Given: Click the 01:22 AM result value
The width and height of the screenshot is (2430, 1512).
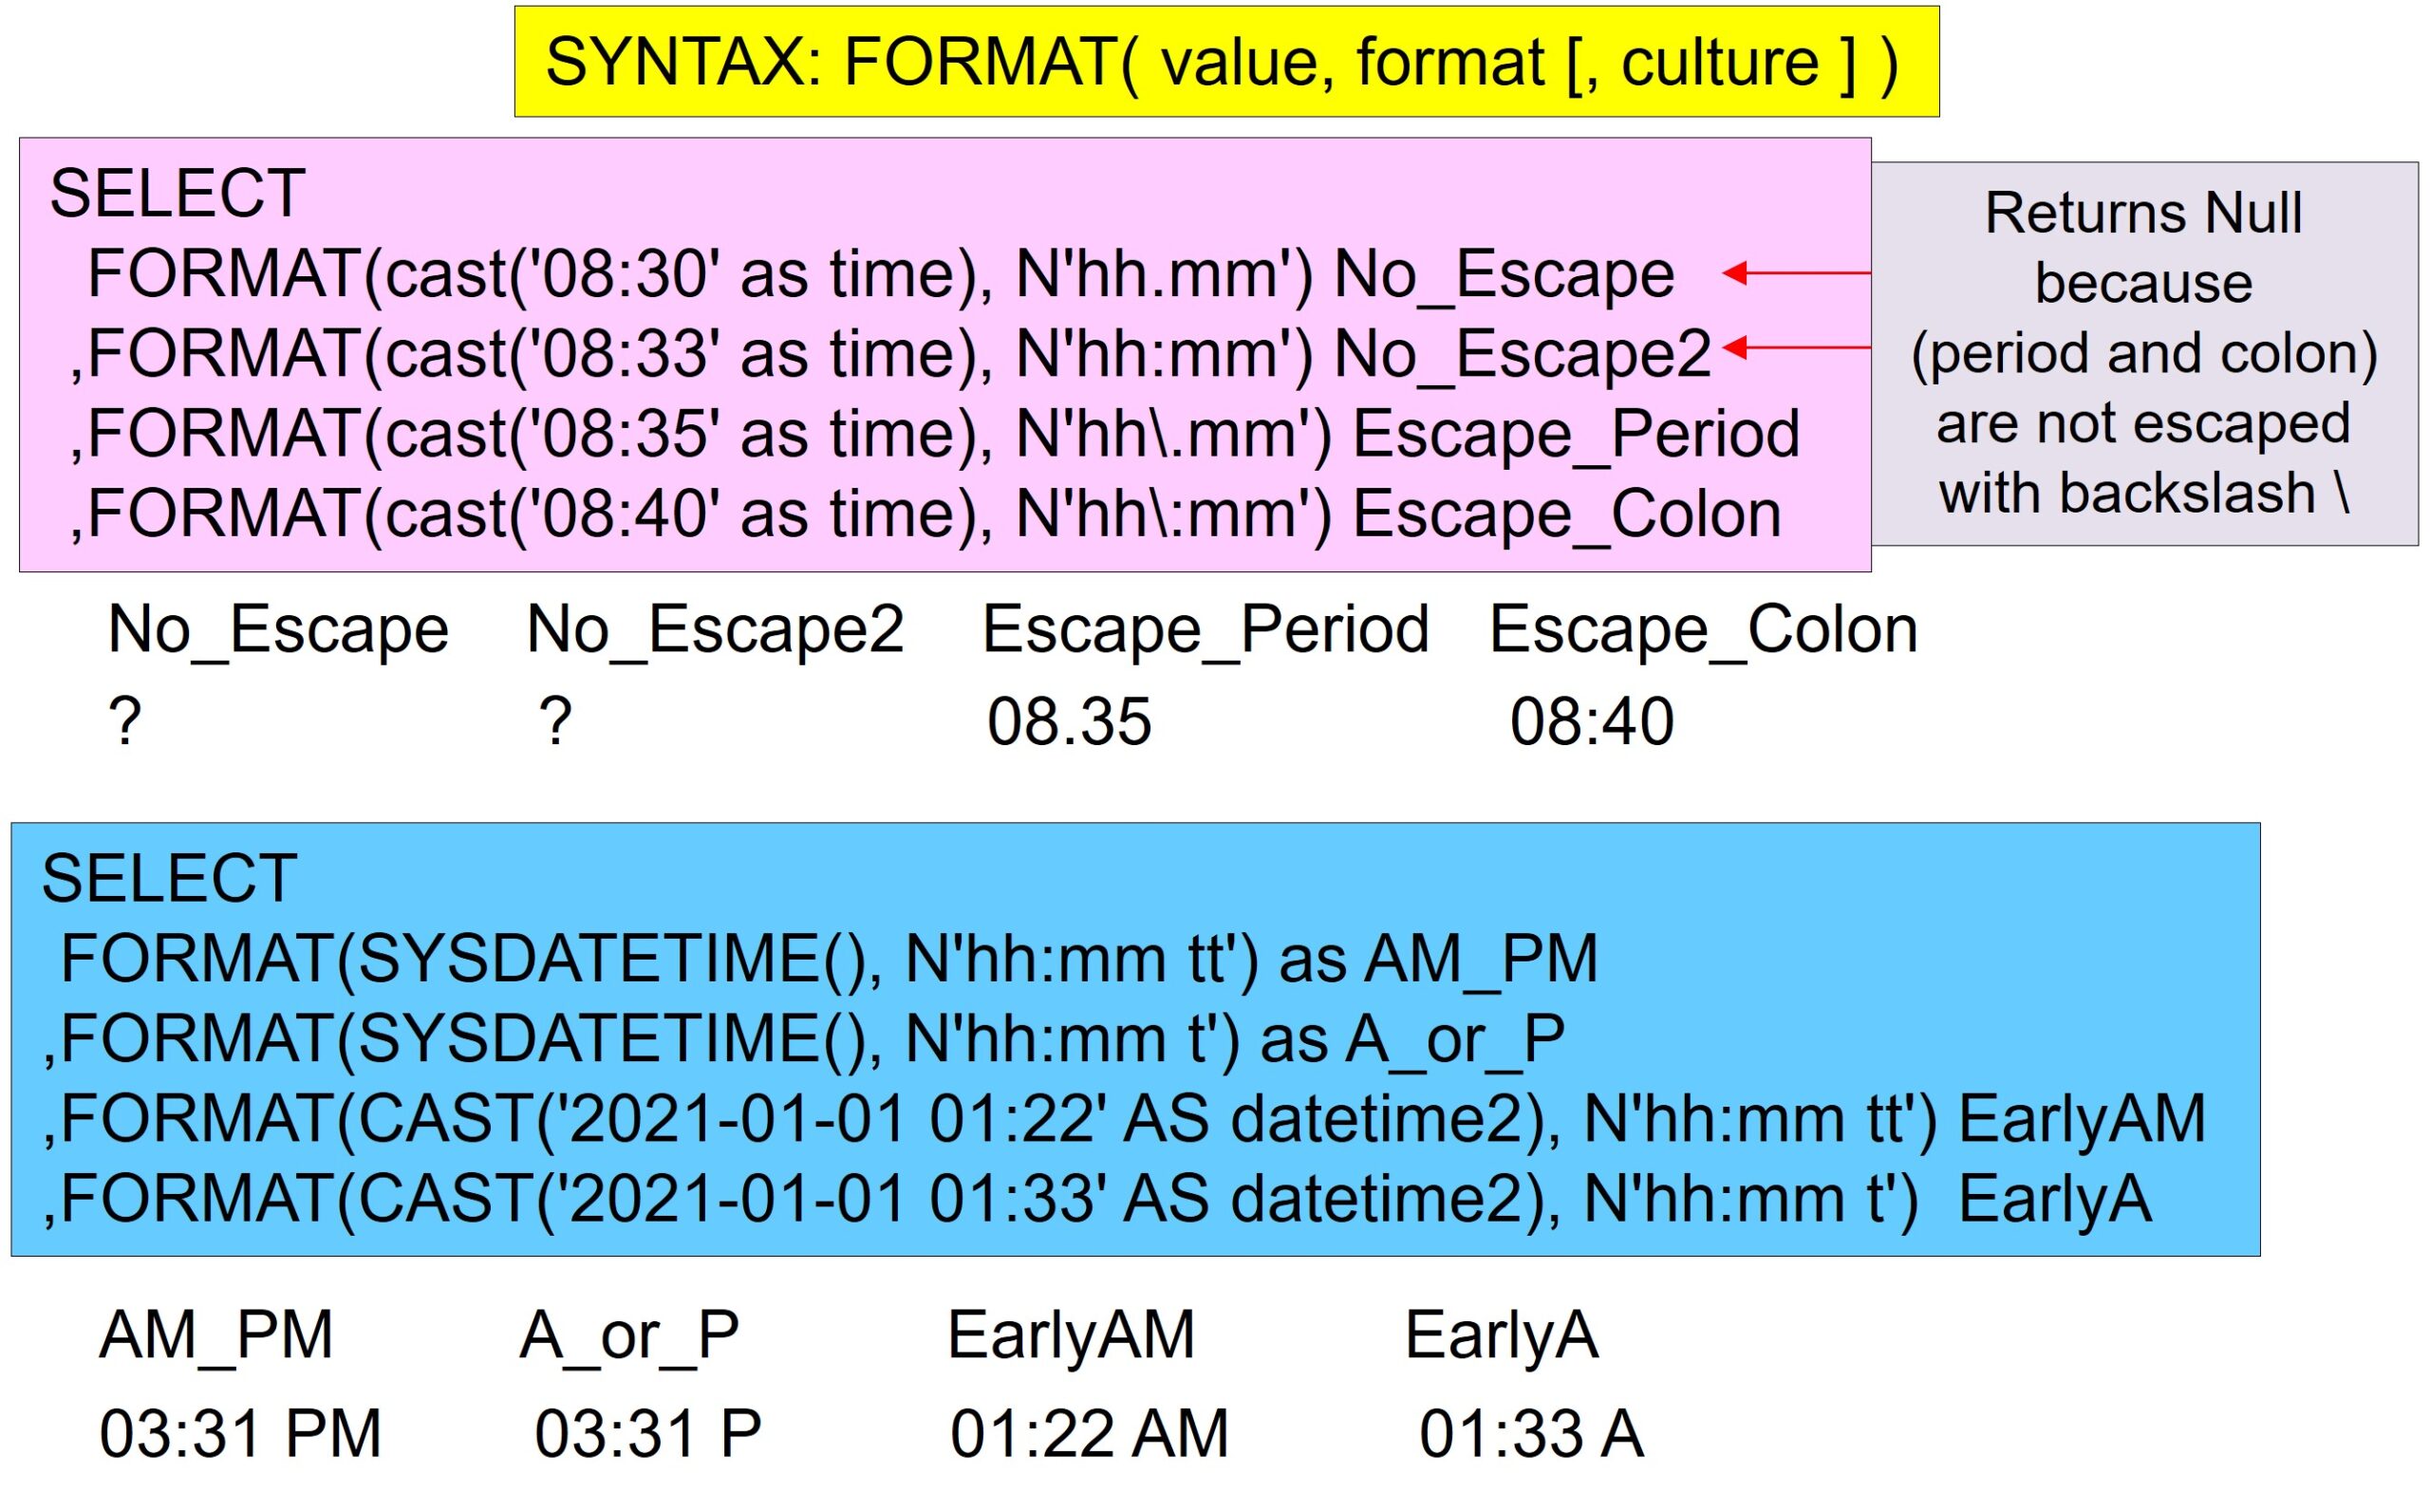Looking at the screenshot, I should 1088,1433.
